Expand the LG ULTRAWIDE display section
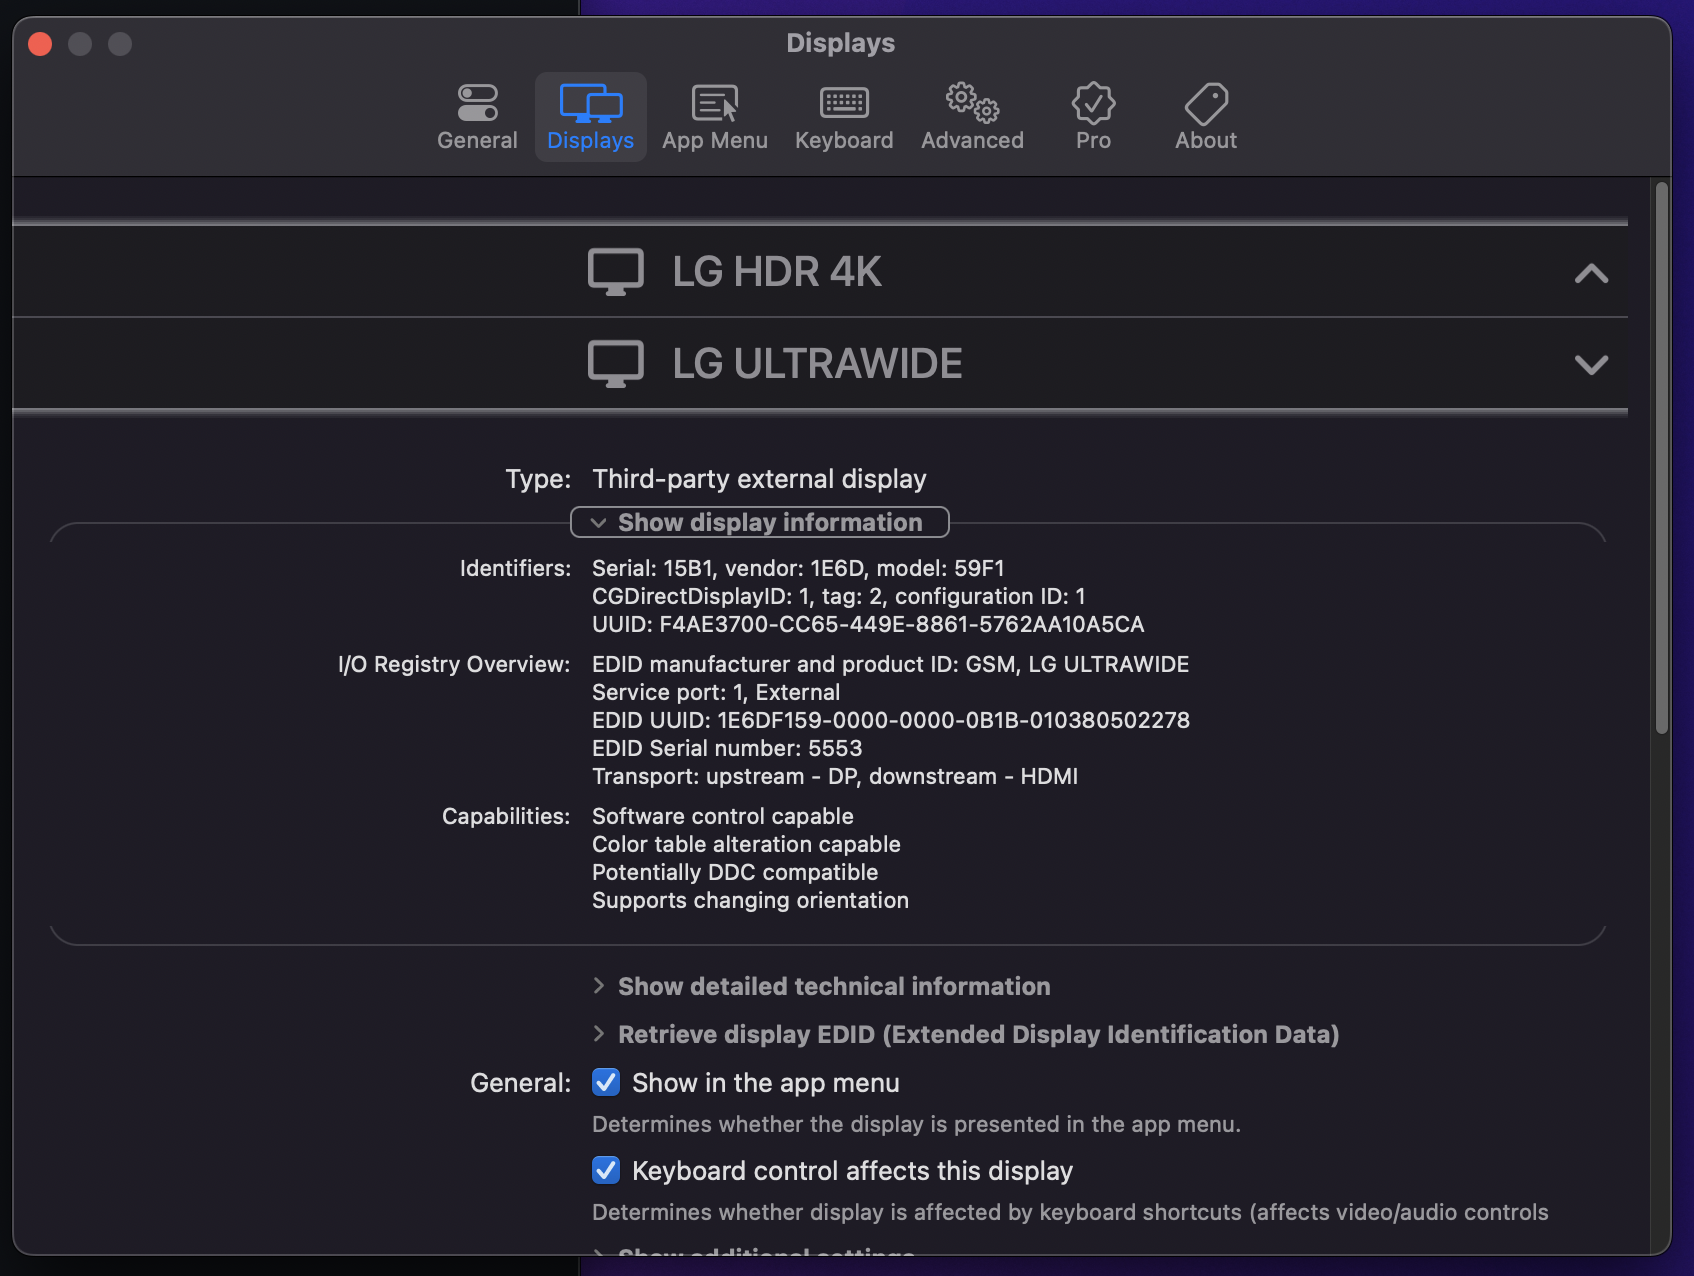The height and width of the screenshot is (1276, 1694). (1590, 364)
